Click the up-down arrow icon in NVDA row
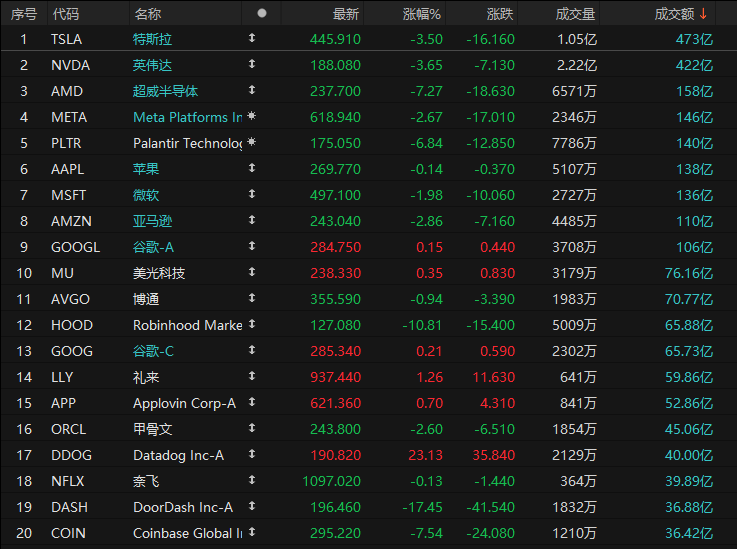 click(252, 63)
